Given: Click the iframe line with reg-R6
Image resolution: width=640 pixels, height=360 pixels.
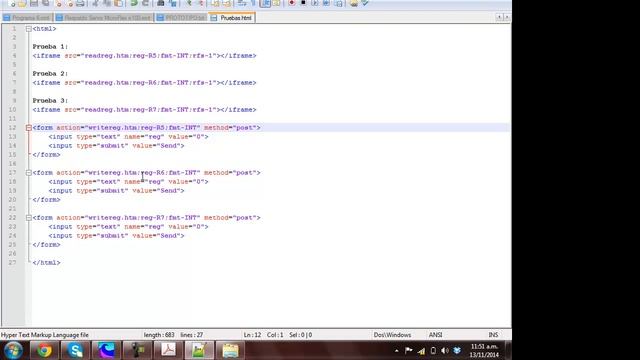Looking at the screenshot, I should pyautogui.click(x=144, y=82).
